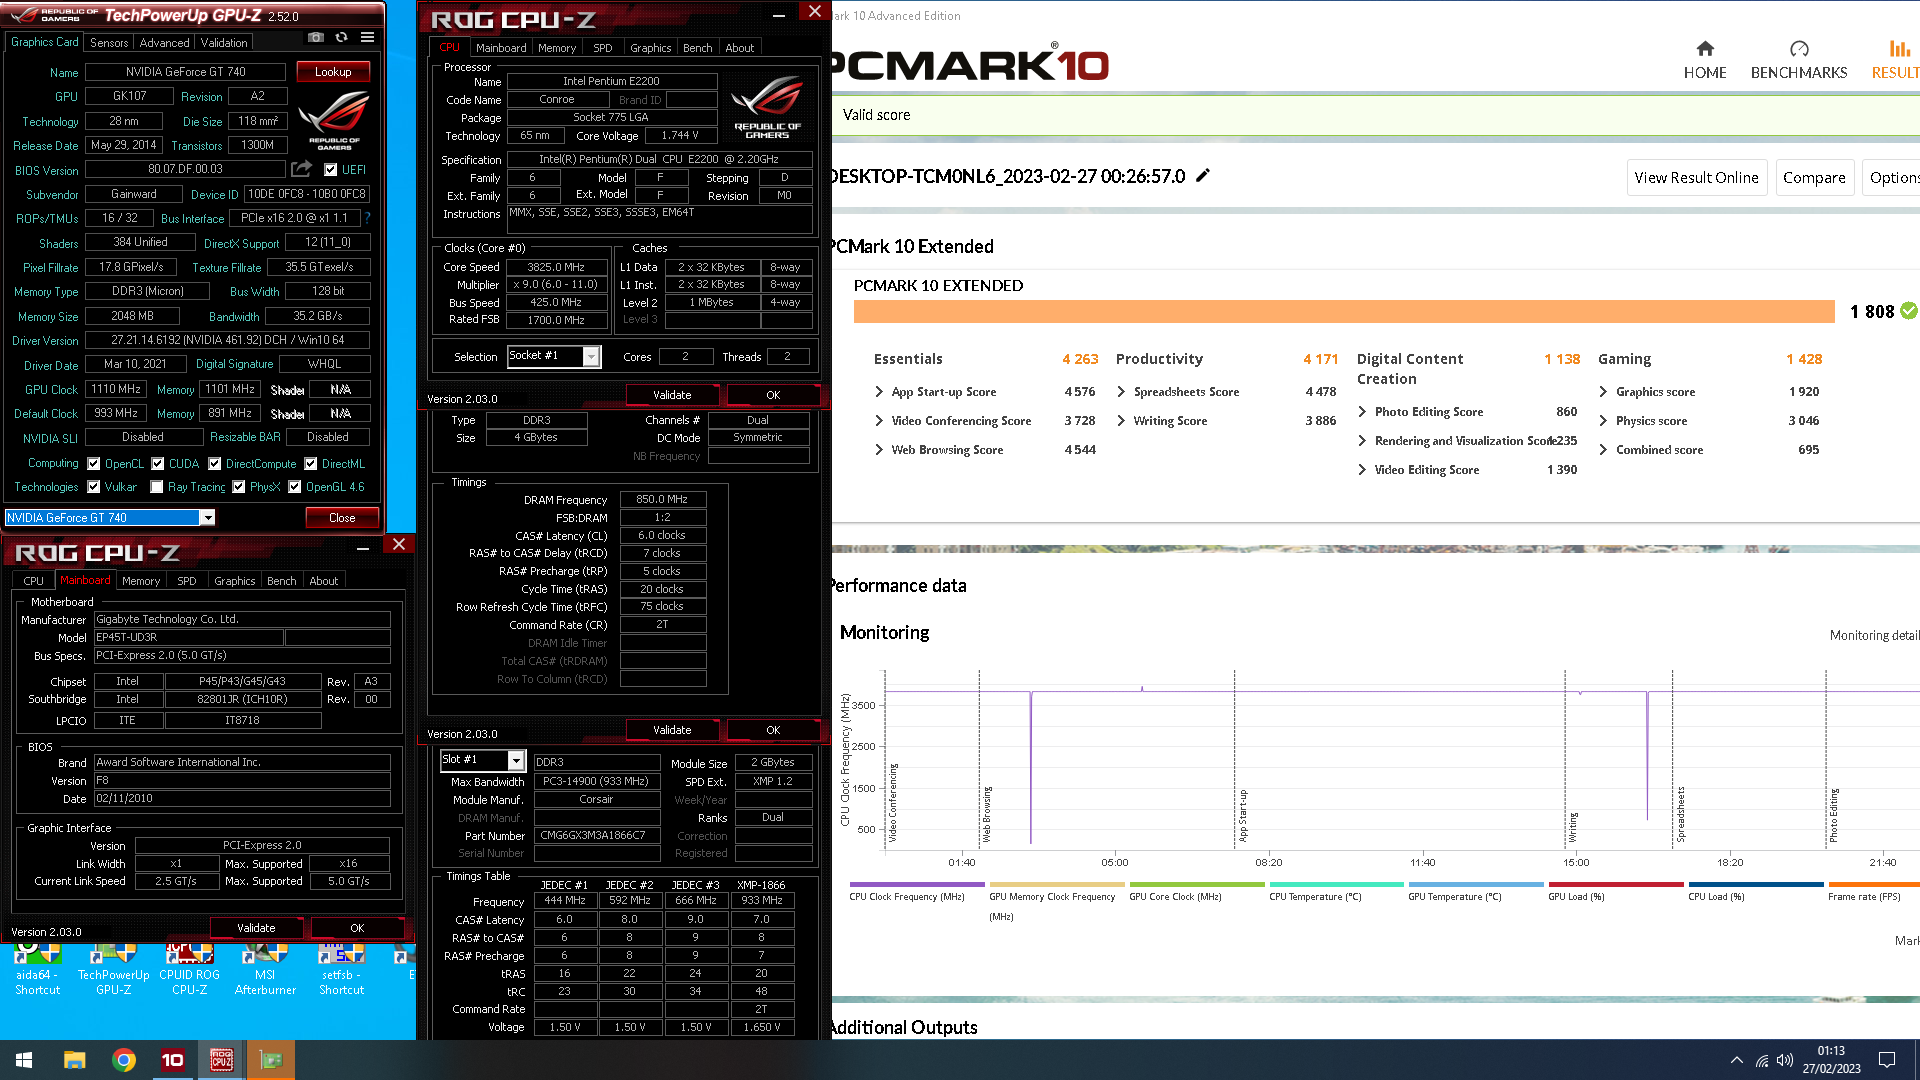The height and width of the screenshot is (1080, 1920).
Task: Click the purple CPU Clock Frequency legend swatch
Action: coord(917,884)
